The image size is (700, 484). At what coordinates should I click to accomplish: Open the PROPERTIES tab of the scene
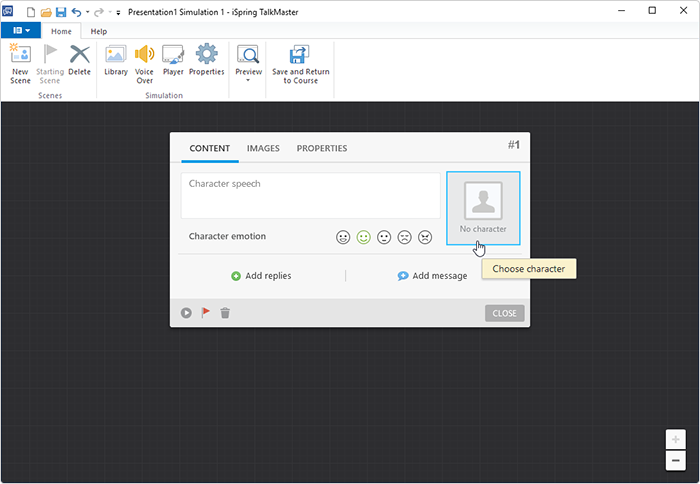(x=322, y=148)
